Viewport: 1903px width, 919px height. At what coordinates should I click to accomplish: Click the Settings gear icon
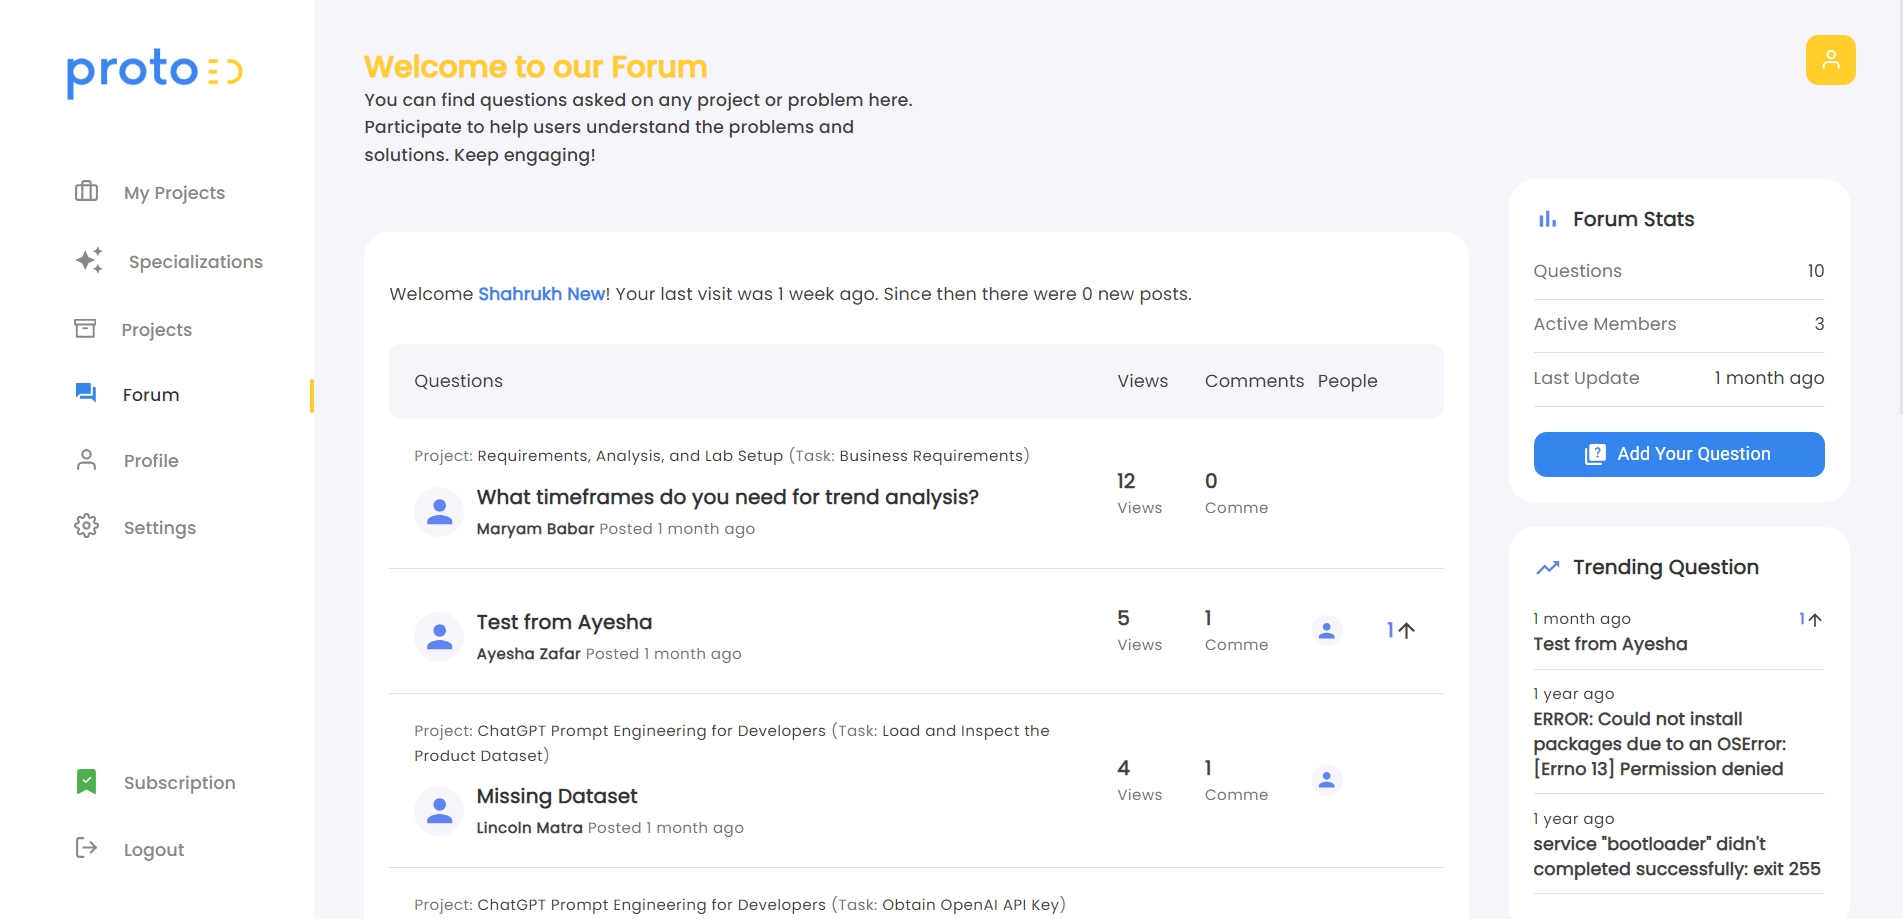87,526
